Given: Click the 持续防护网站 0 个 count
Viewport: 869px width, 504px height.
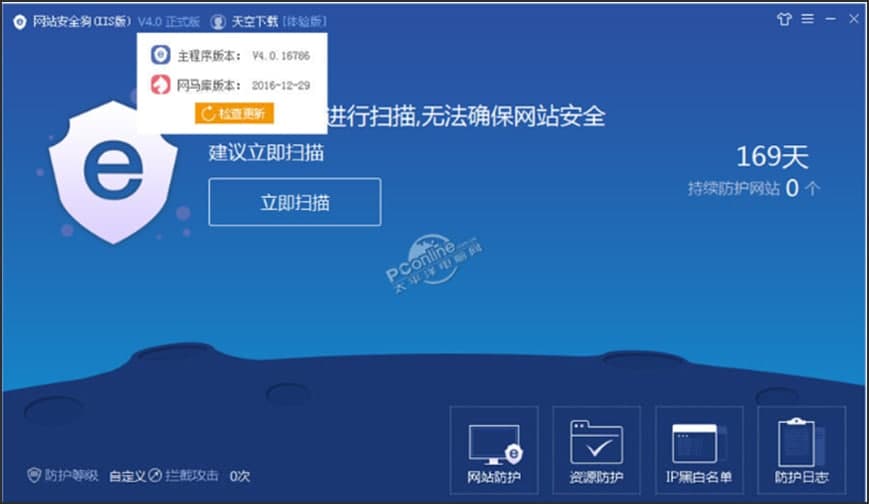Looking at the screenshot, I should [x=754, y=189].
